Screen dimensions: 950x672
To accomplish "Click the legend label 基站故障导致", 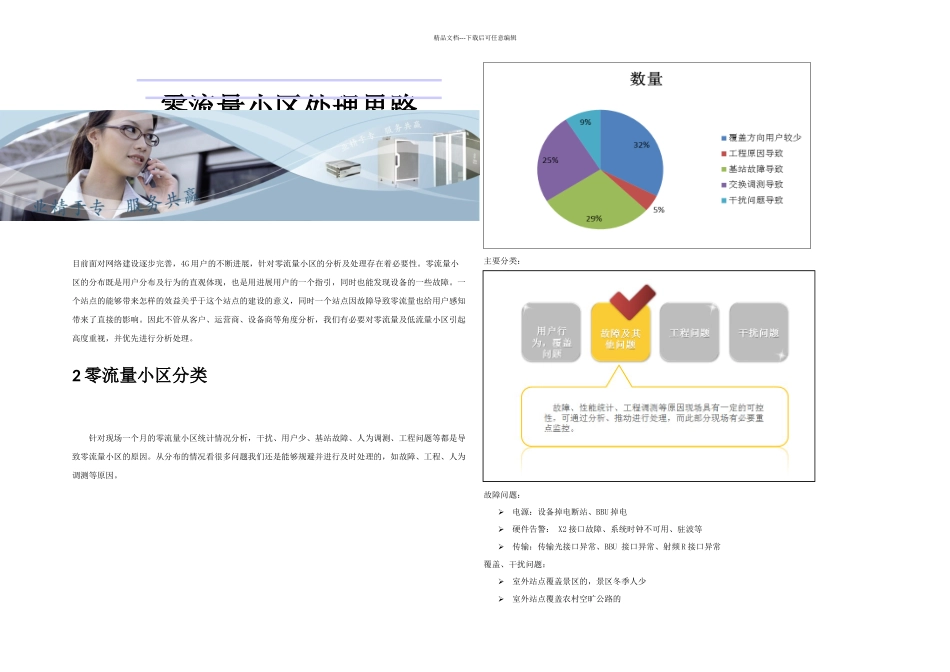I will [x=756, y=170].
